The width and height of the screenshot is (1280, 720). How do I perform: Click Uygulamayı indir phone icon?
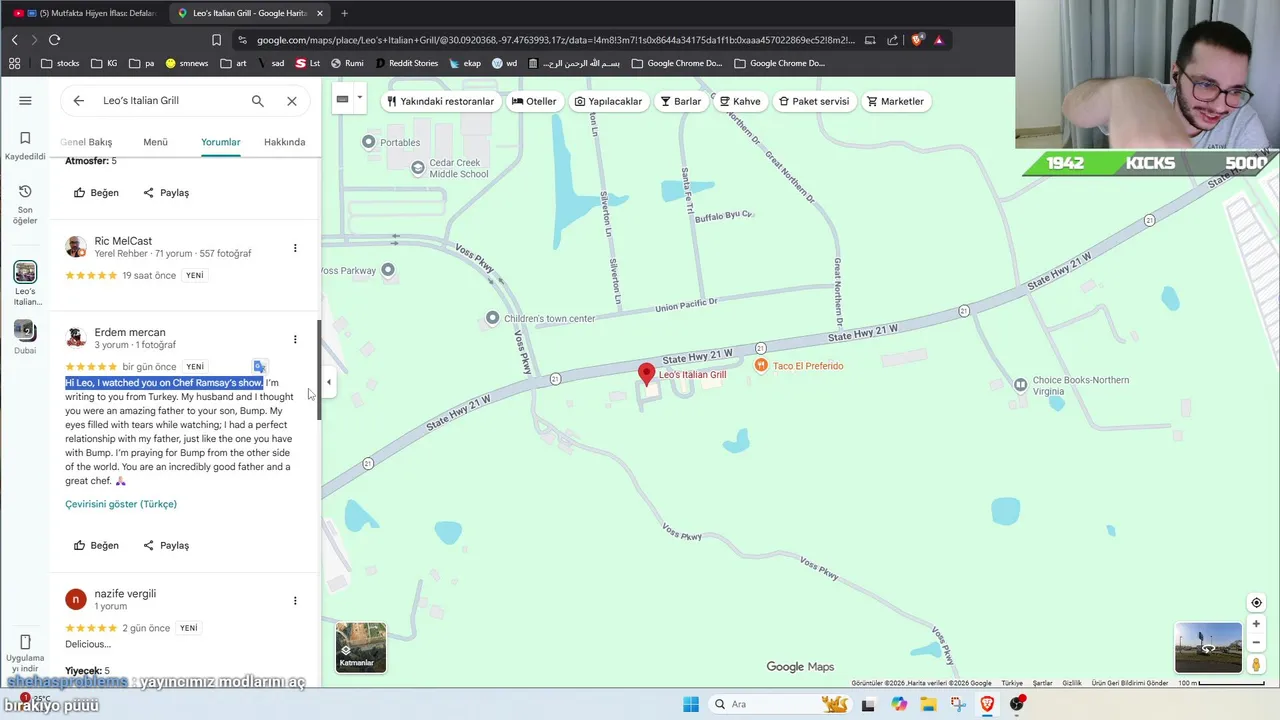(x=25, y=642)
